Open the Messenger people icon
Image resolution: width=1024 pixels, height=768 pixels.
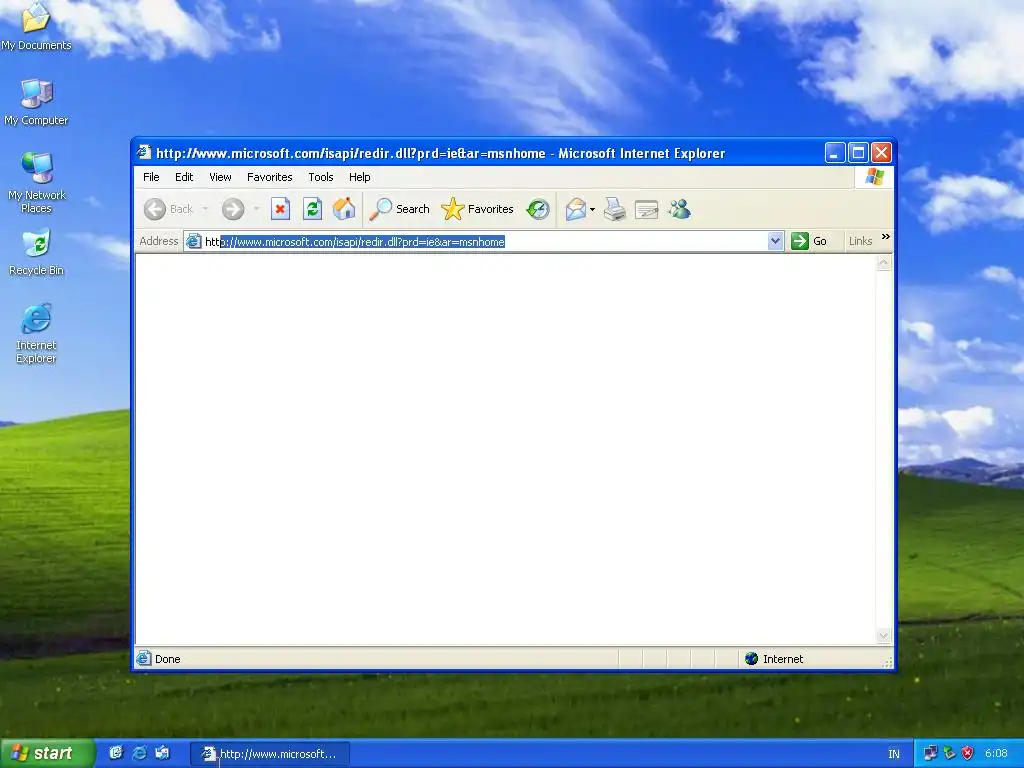680,209
